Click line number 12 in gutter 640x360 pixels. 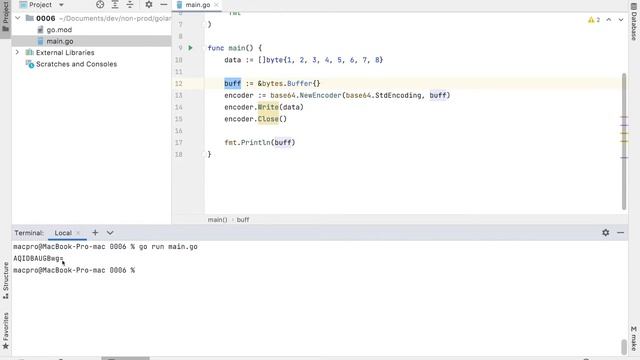pos(179,83)
